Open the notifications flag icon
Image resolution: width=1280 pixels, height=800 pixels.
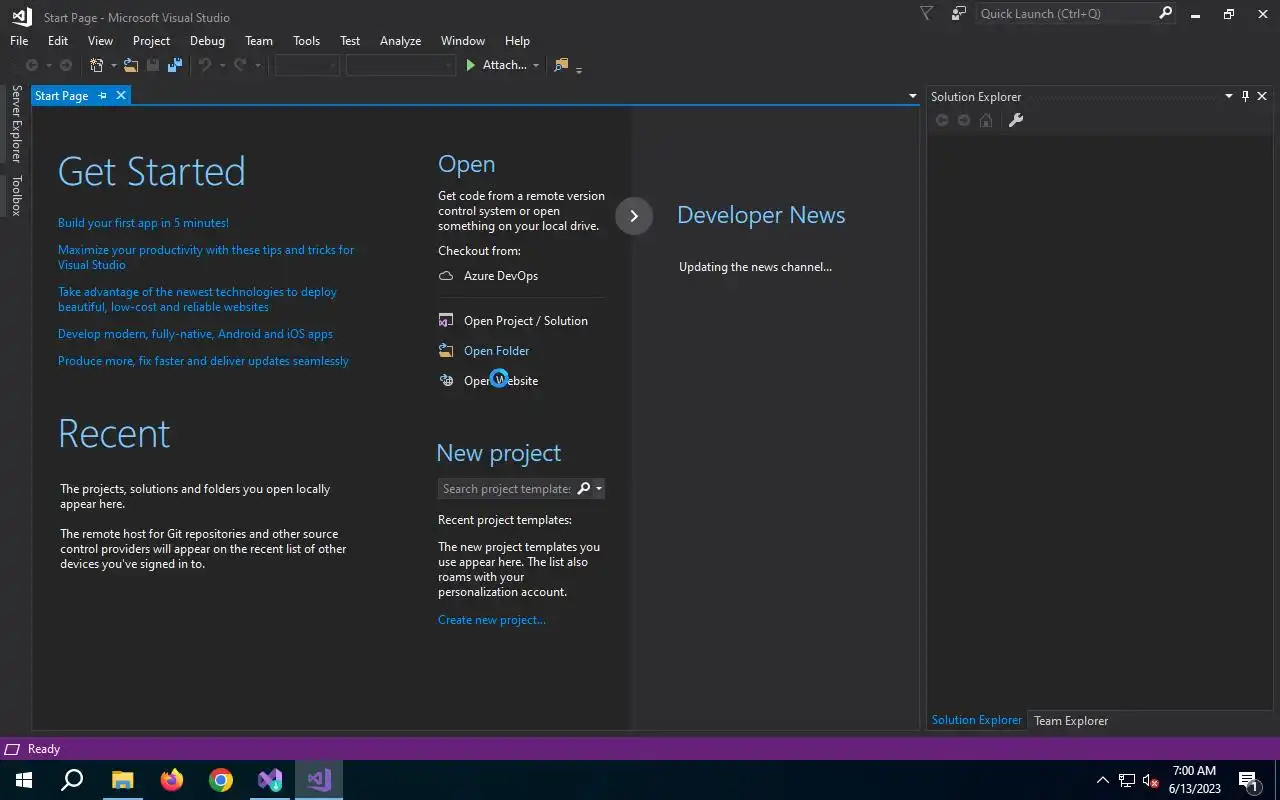click(x=926, y=13)
